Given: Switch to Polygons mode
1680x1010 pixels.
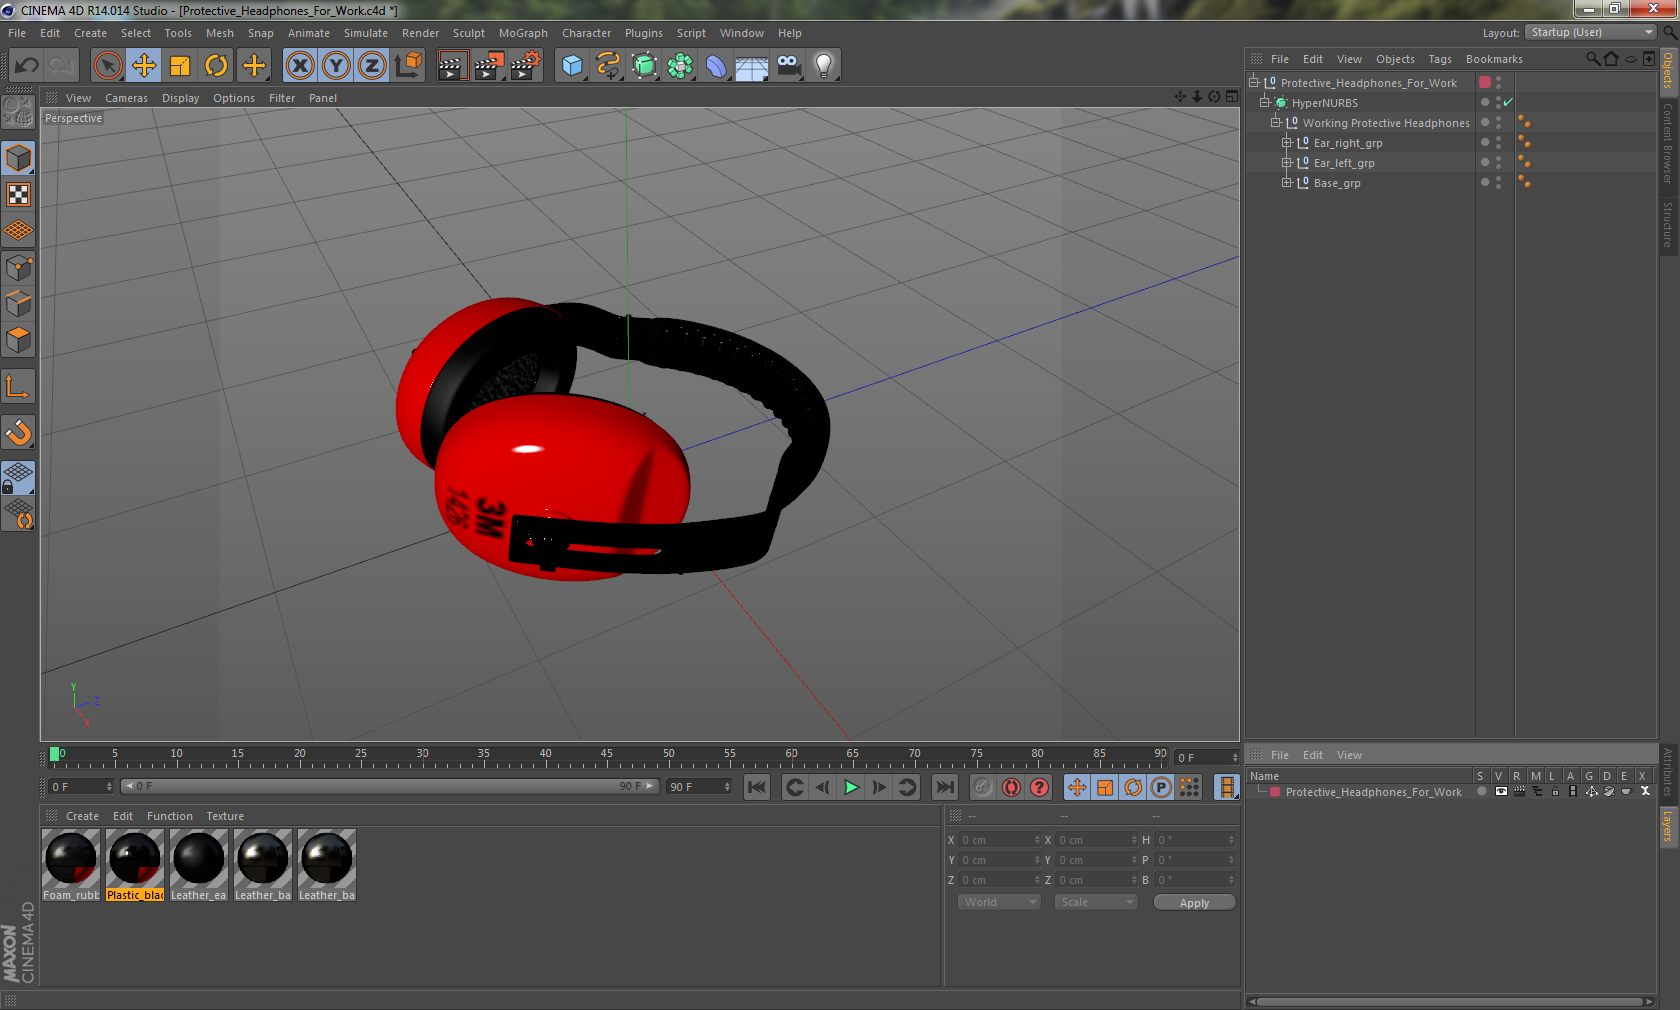Looking at the screenshot, I should tap(19, 340).
